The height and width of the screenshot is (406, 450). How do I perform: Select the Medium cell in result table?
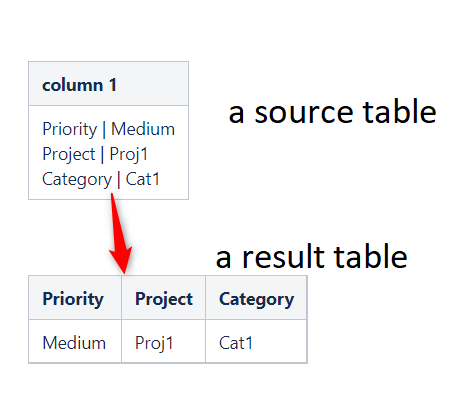[x=75, y=341]
